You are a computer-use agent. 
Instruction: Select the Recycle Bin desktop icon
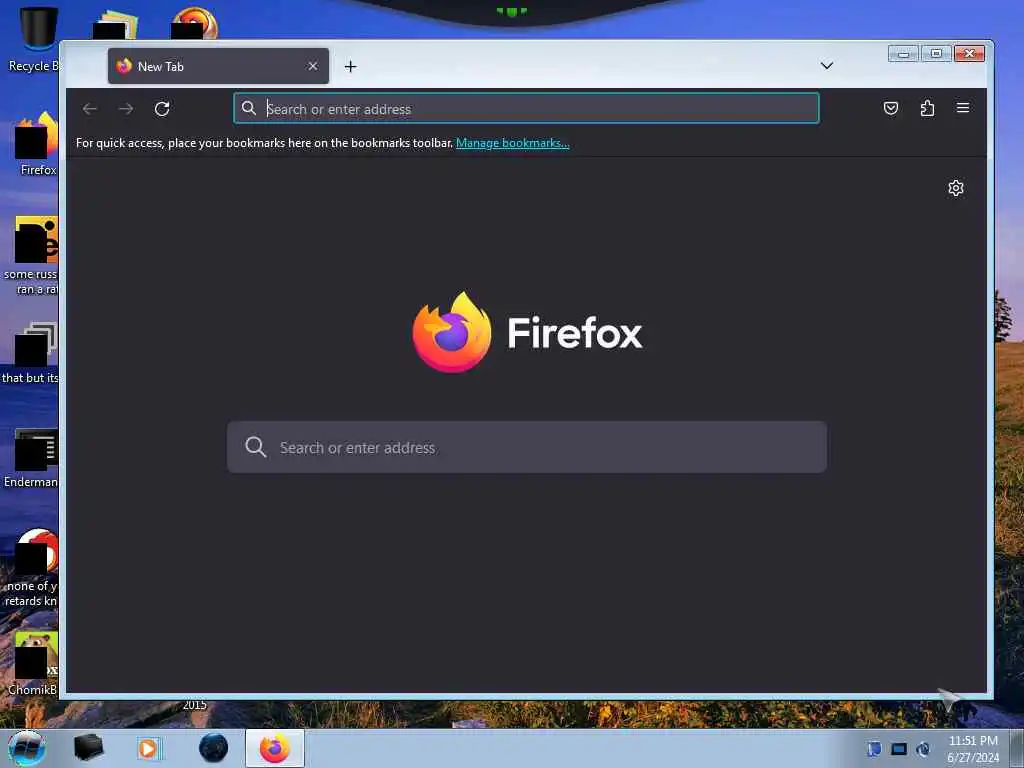[34, 39]
